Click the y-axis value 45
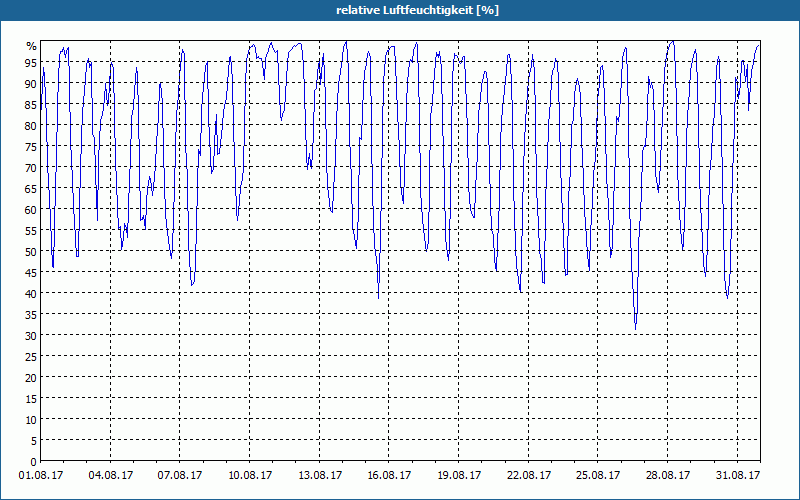Viewport: 800px width, 500px height. (31, 272)
